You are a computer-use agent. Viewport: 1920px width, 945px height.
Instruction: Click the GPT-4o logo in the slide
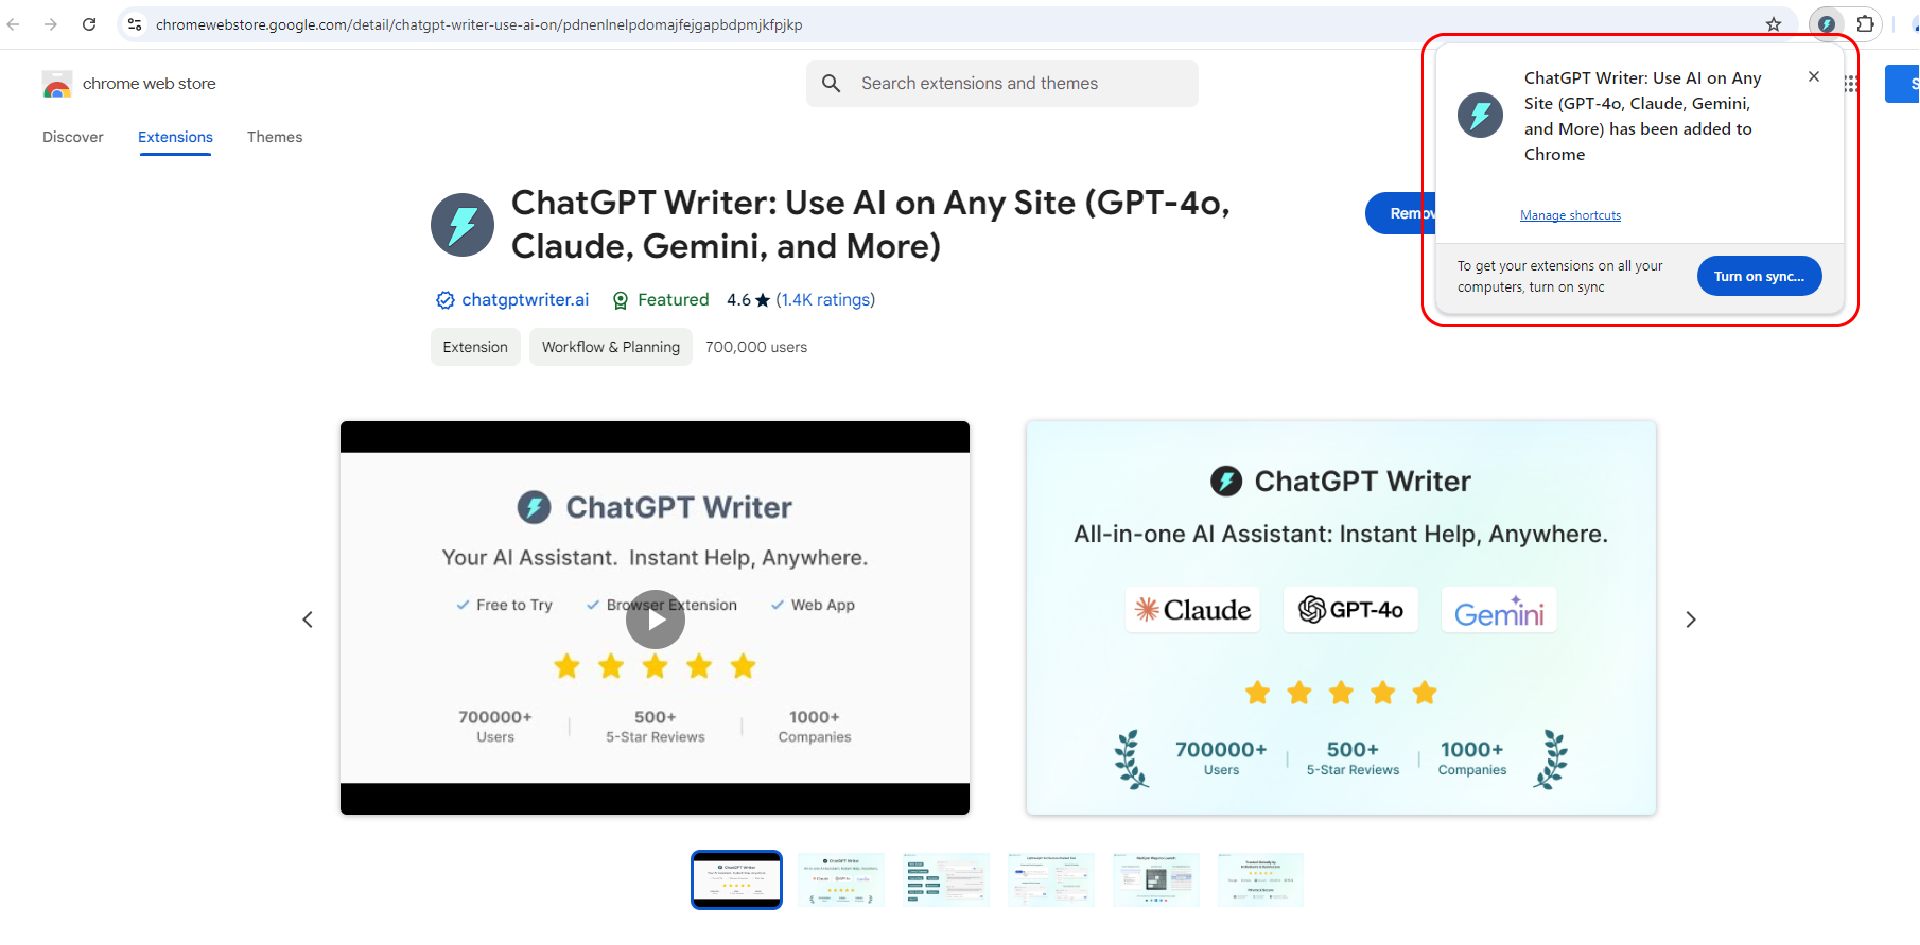1350,609
